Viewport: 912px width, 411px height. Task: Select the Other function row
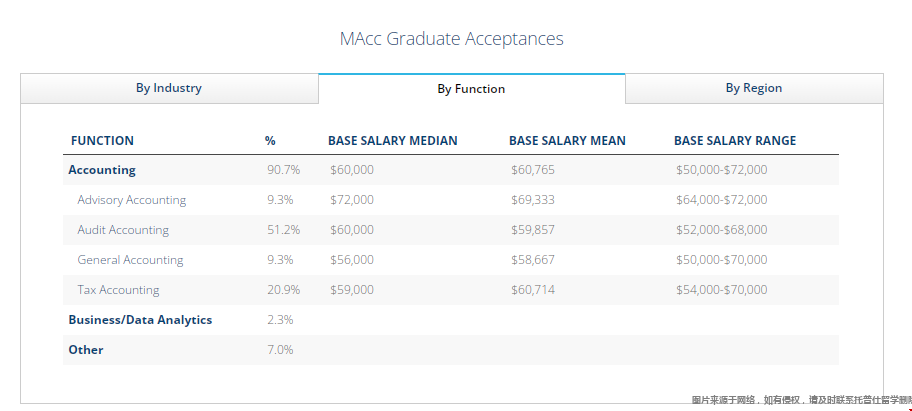coord(86,350)
